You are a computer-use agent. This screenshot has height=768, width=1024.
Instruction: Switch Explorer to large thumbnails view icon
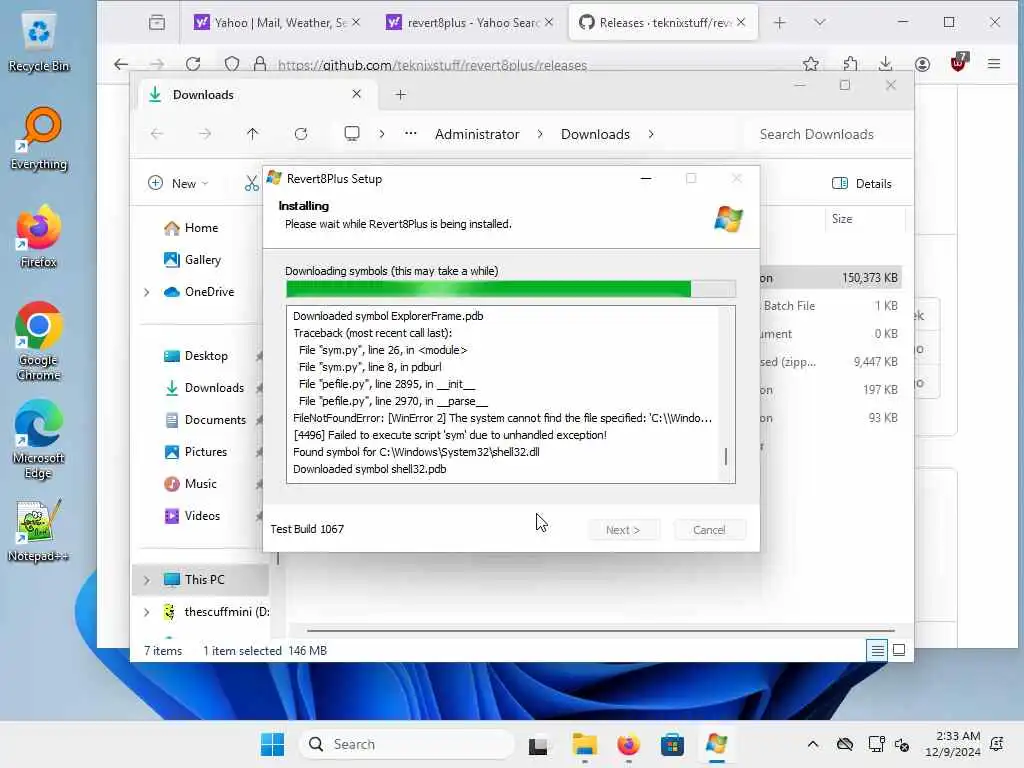(899, 650)
